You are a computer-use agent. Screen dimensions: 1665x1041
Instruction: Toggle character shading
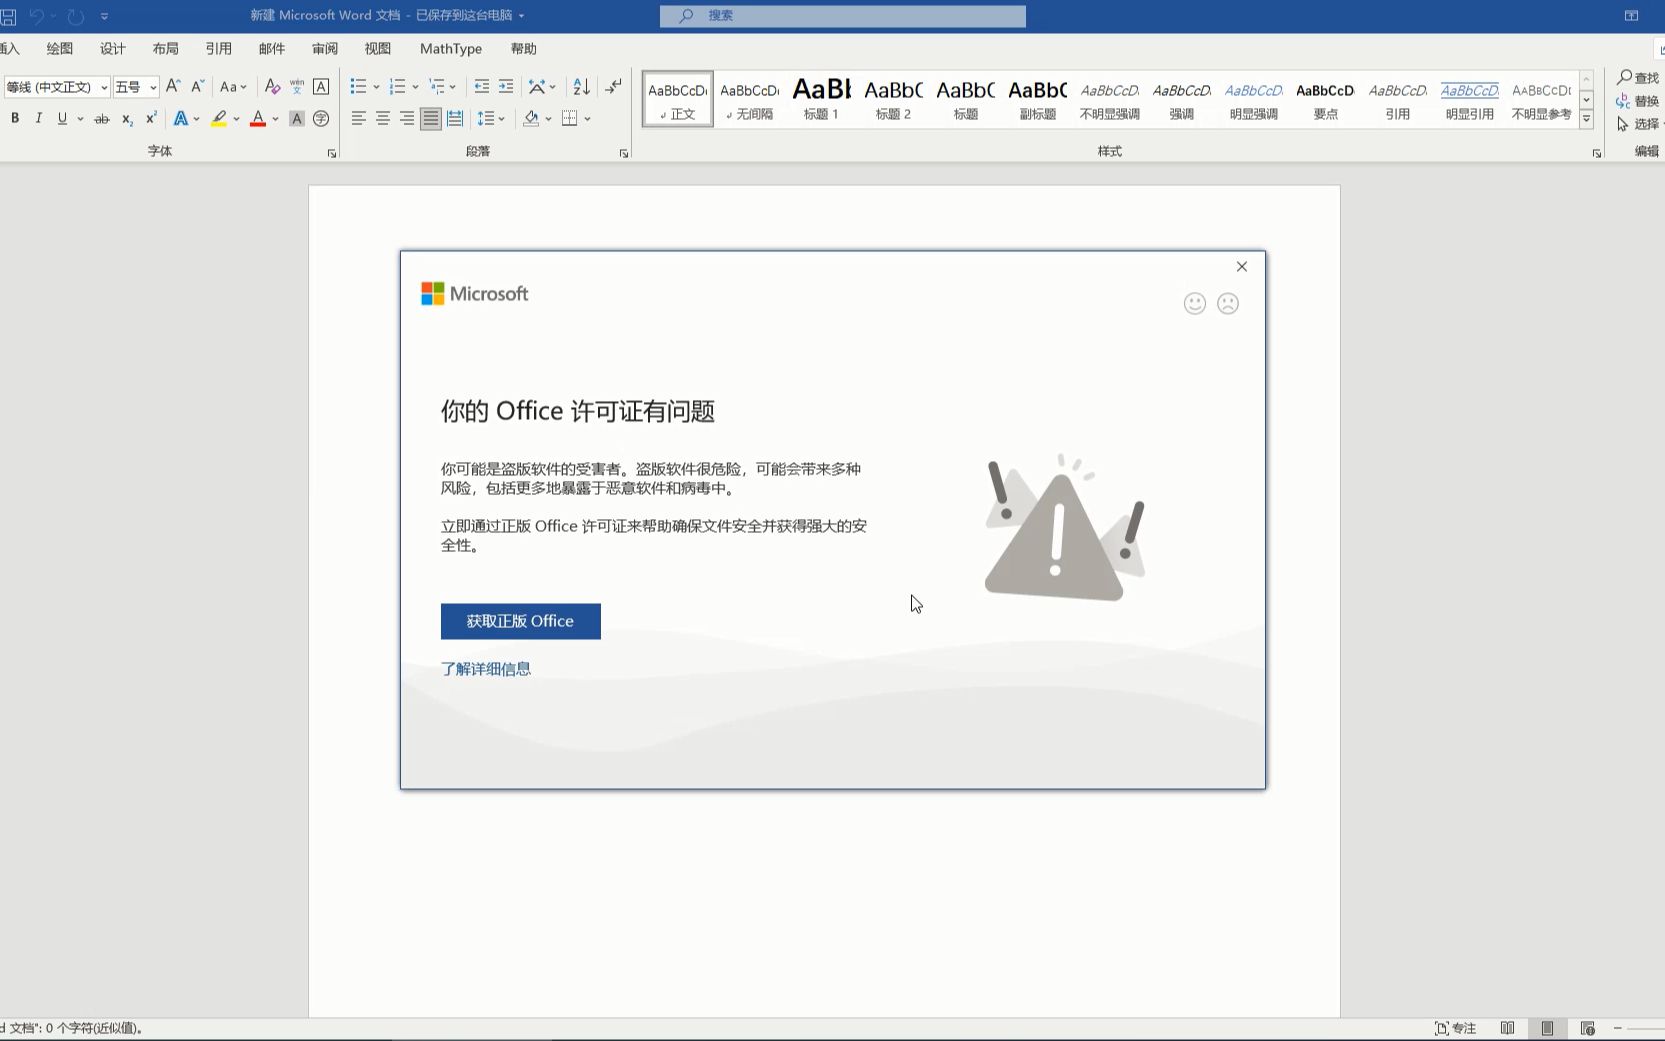[297, 119]
